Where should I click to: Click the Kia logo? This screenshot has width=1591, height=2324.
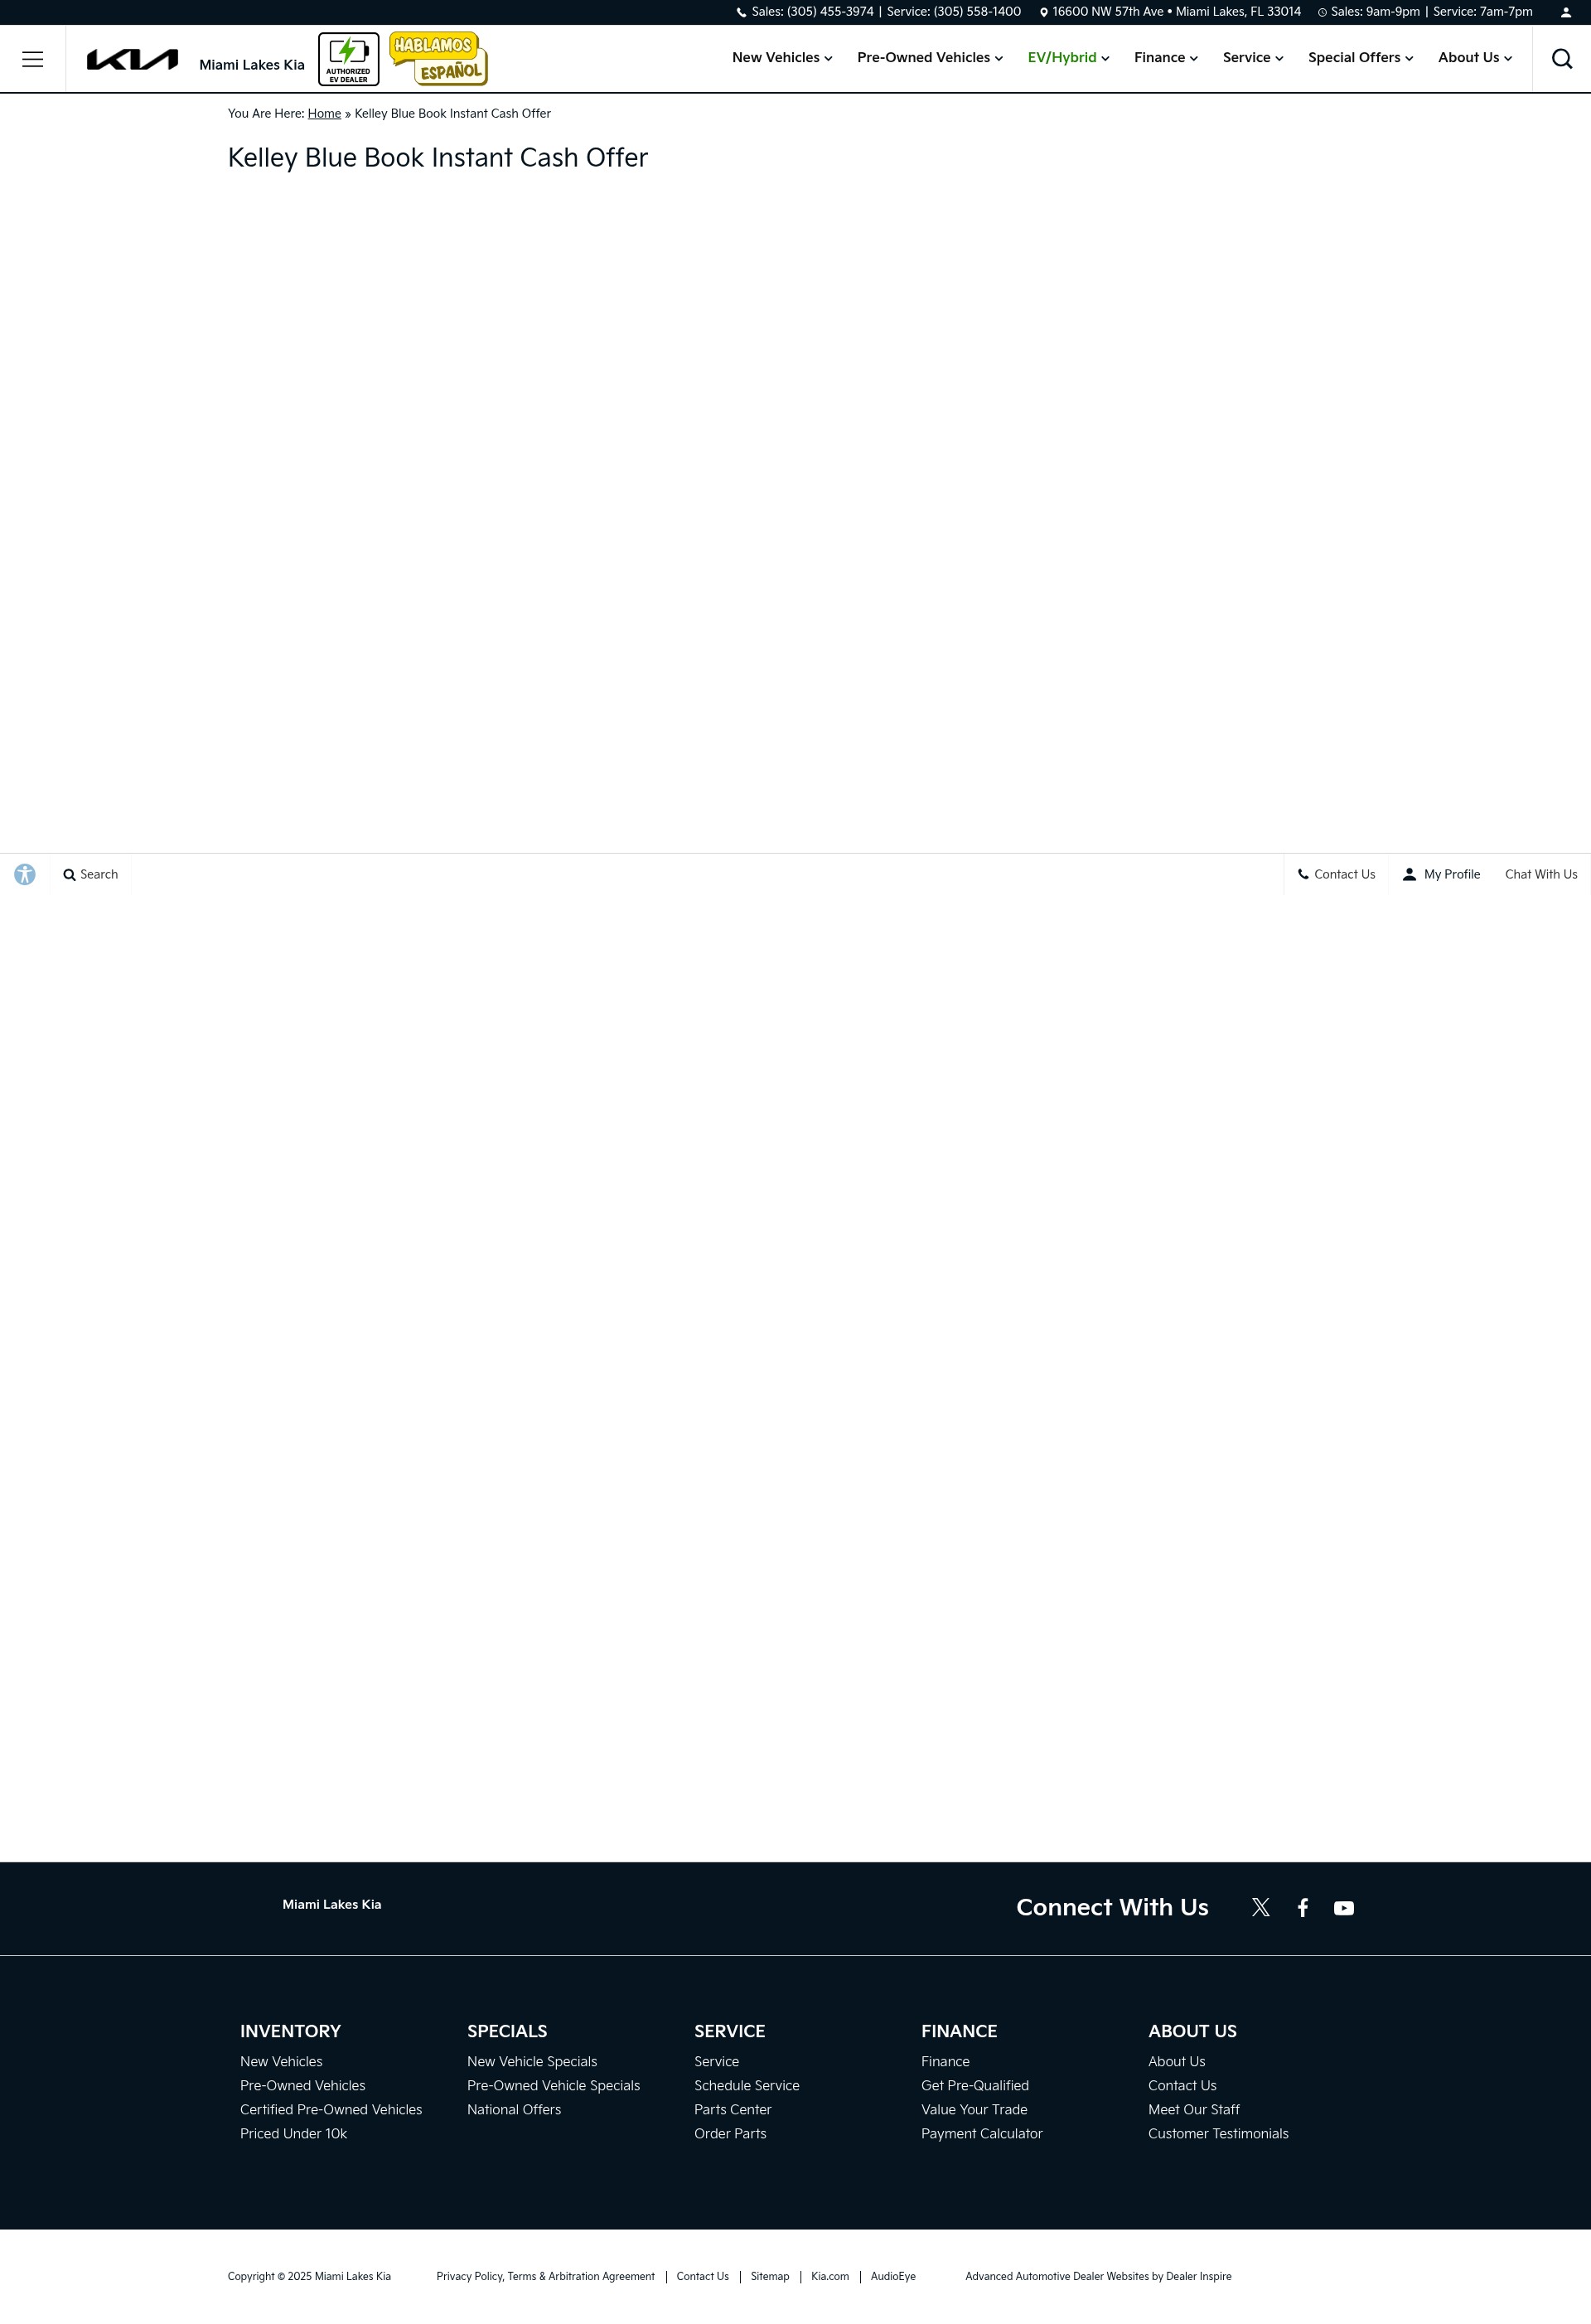(132, 60)
